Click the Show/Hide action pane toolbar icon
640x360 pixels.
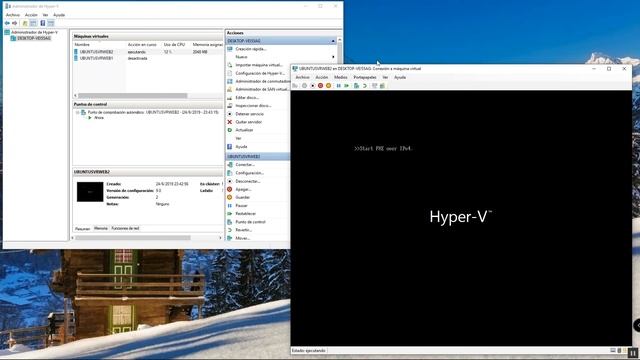[51, 23]
